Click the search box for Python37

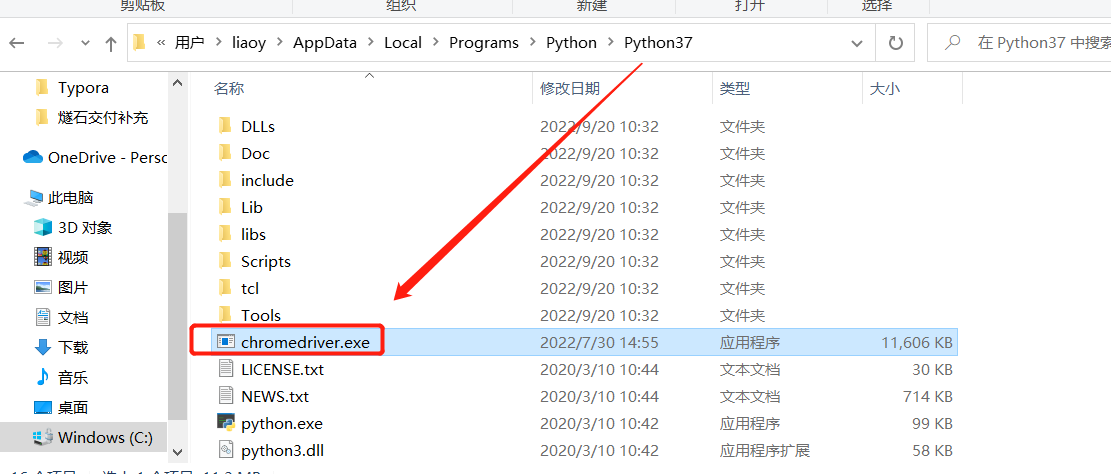1019,43
